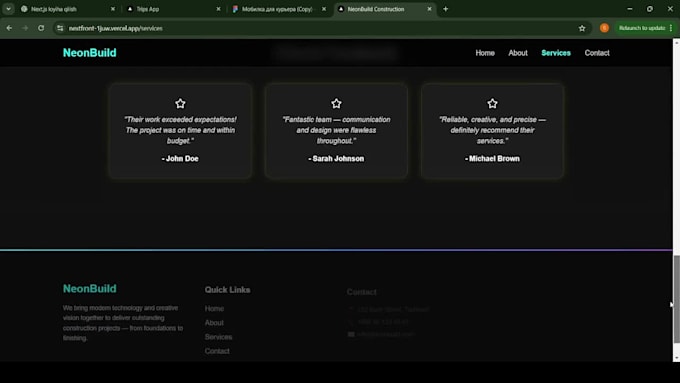Image resolution: width=680 pixels, height=383 pixels.
Task: Open Services in the top navigation
Action: tap(556, 53)
